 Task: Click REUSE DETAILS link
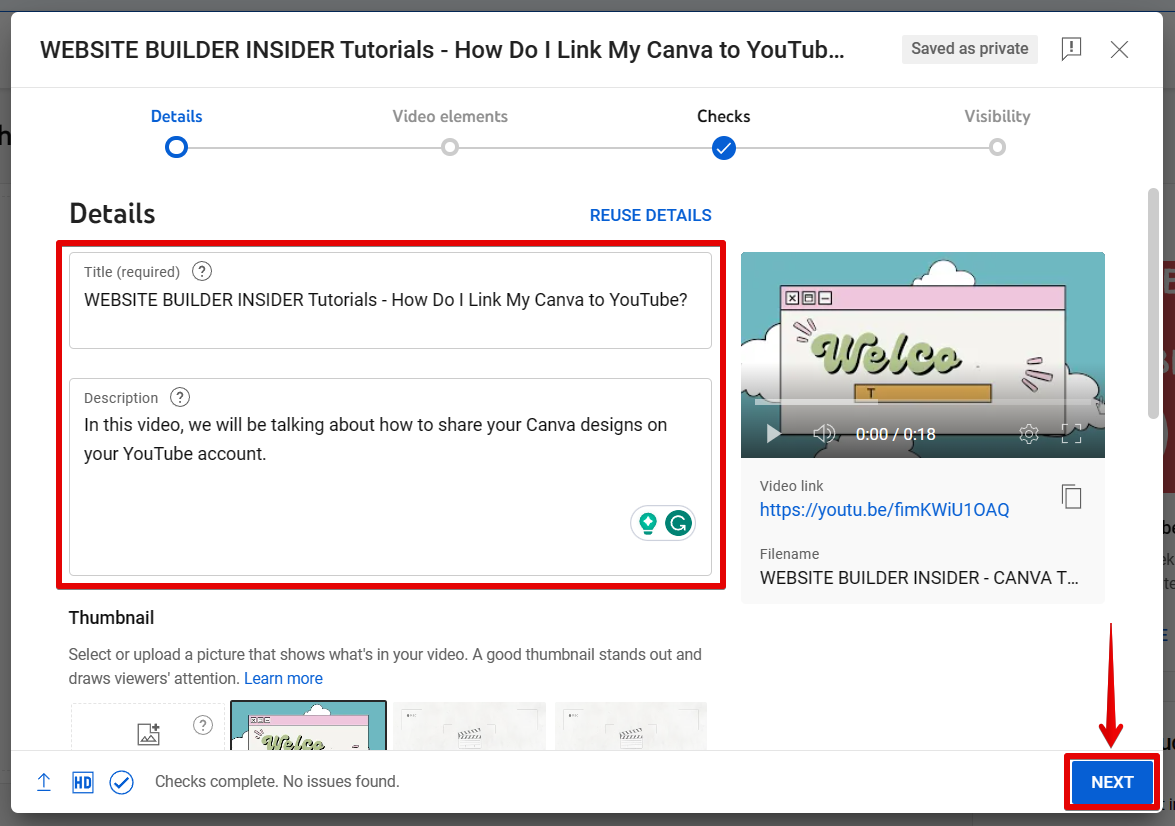pyautogui.click(x=650, y=215)
